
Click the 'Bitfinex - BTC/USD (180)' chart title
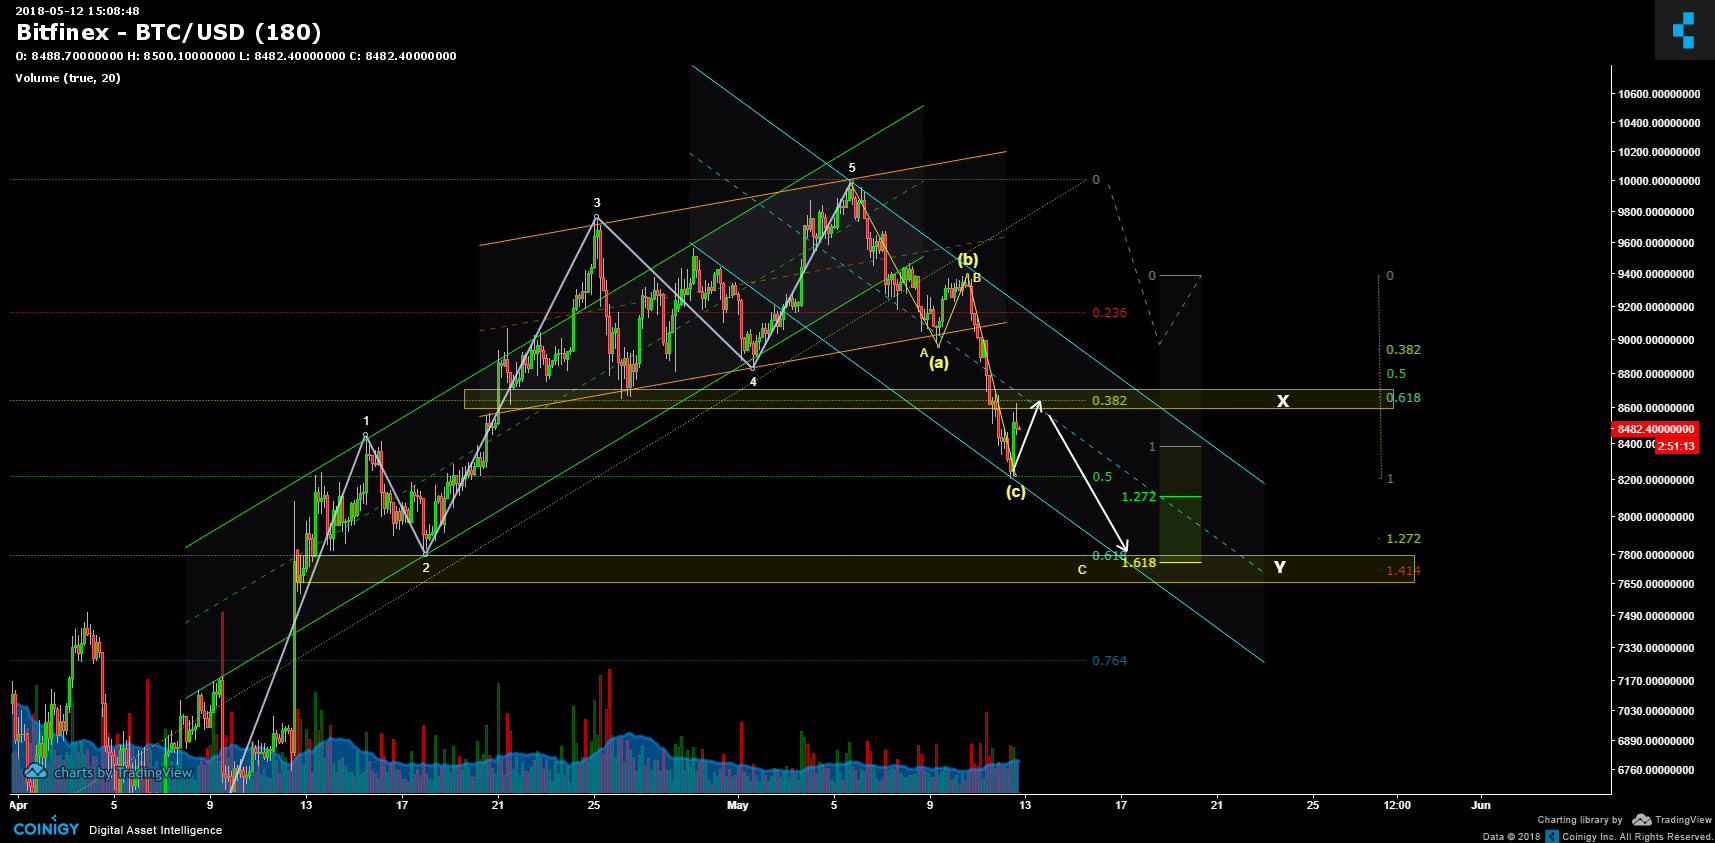point(169,32)
